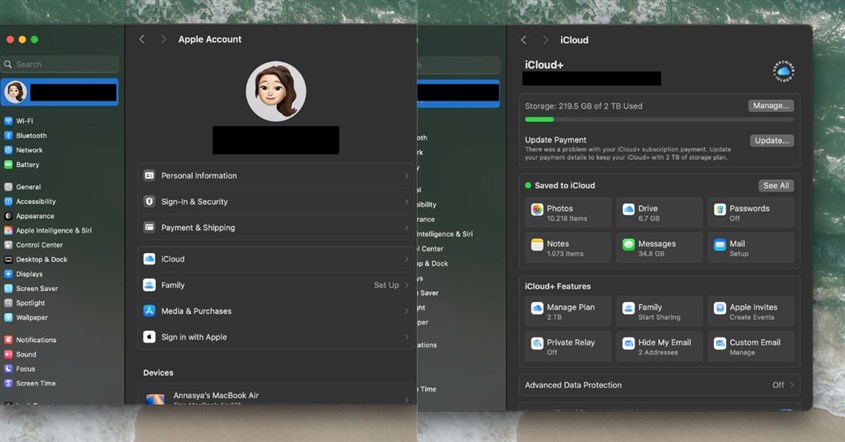Select Network in the sidebar
Screen dimensions: 845x442
click(x=23, y=150)
